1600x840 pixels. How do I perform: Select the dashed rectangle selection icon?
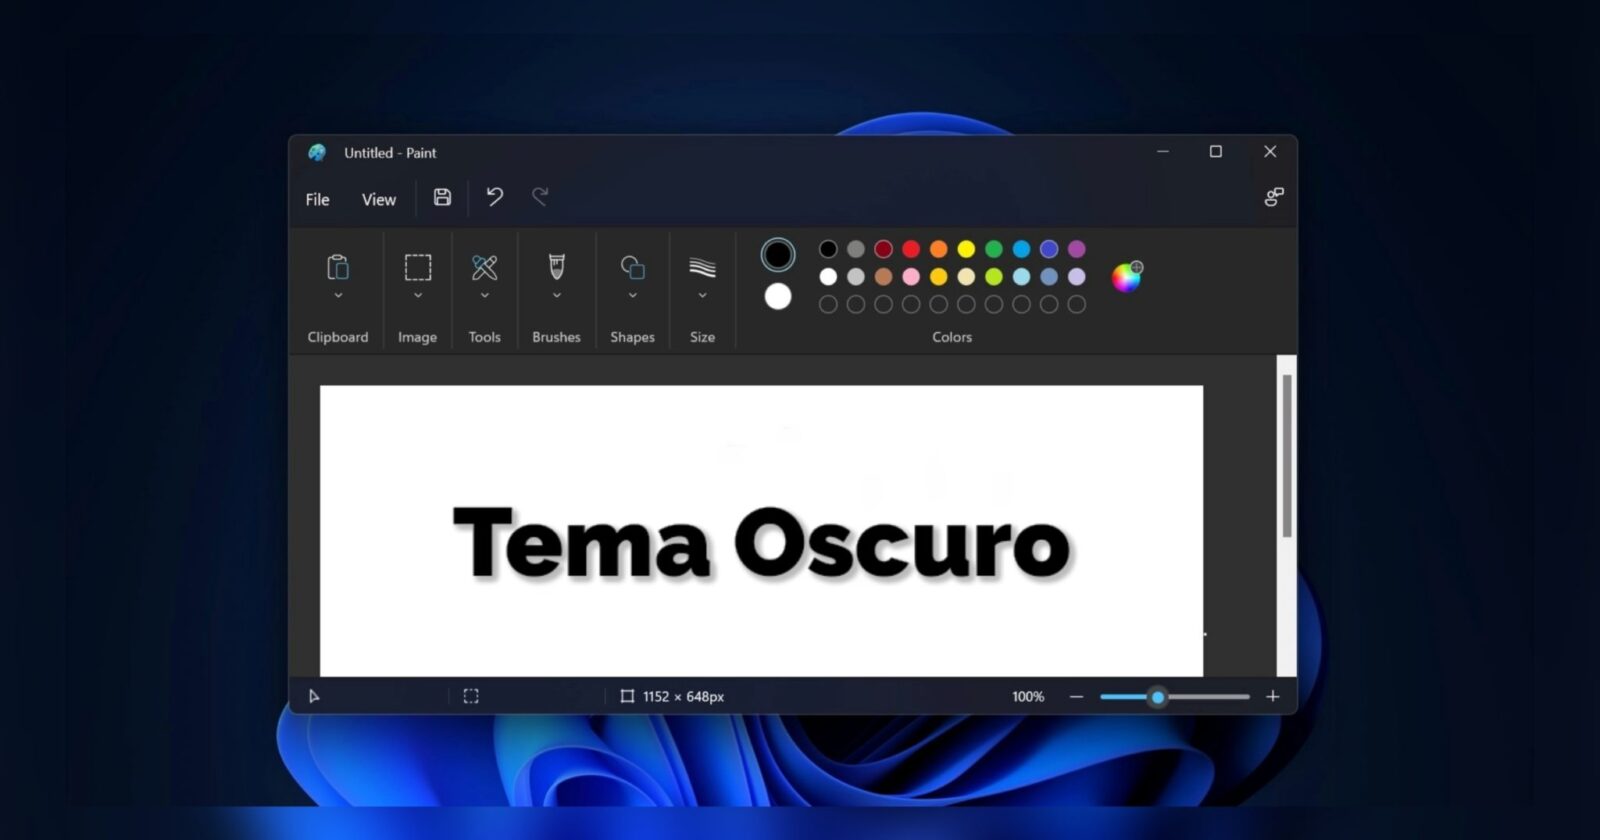tap(418, 267)
